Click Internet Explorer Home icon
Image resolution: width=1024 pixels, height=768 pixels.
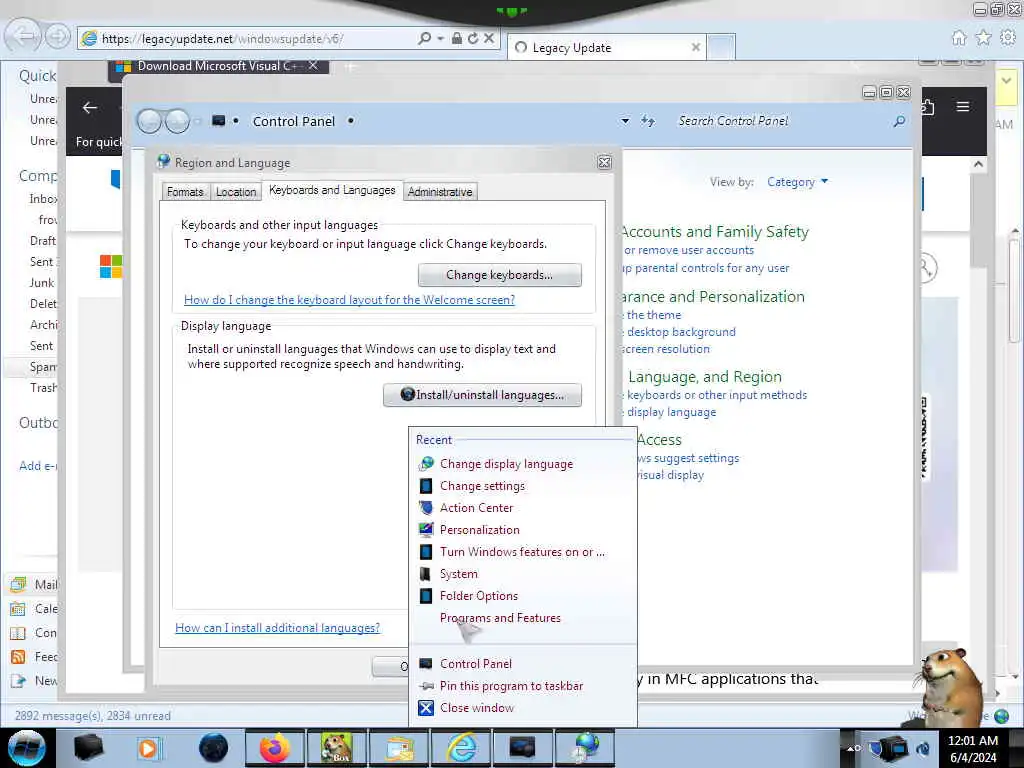(x=959, y=38)
